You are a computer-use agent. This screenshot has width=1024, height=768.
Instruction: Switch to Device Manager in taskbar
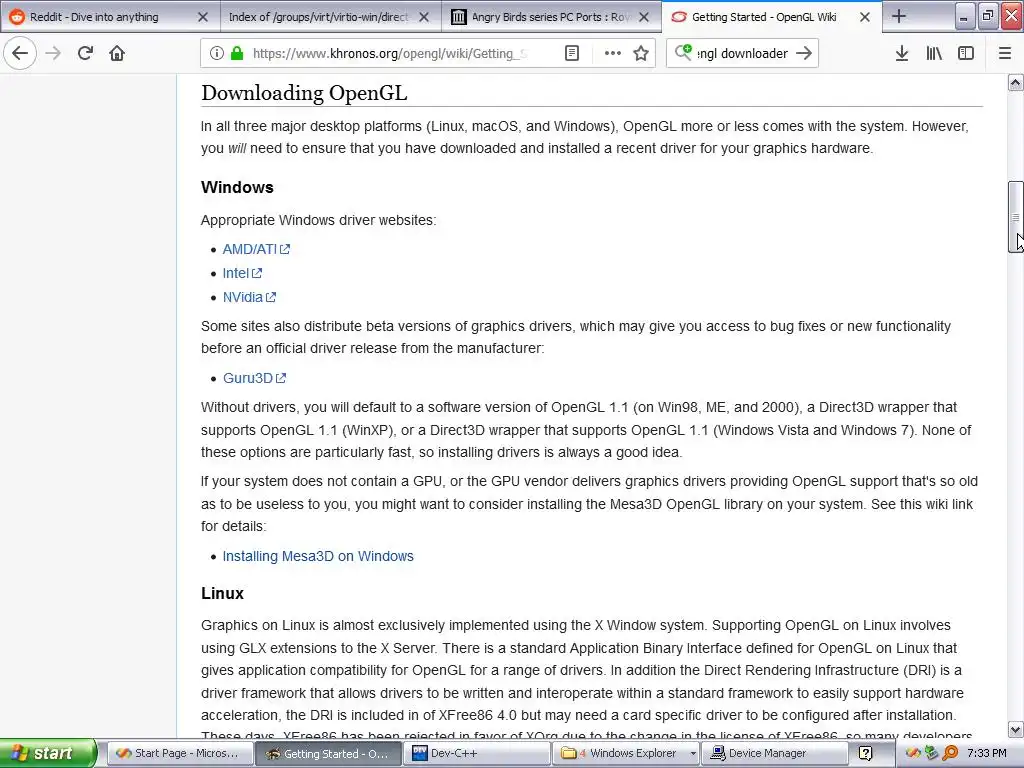point(774,754)
